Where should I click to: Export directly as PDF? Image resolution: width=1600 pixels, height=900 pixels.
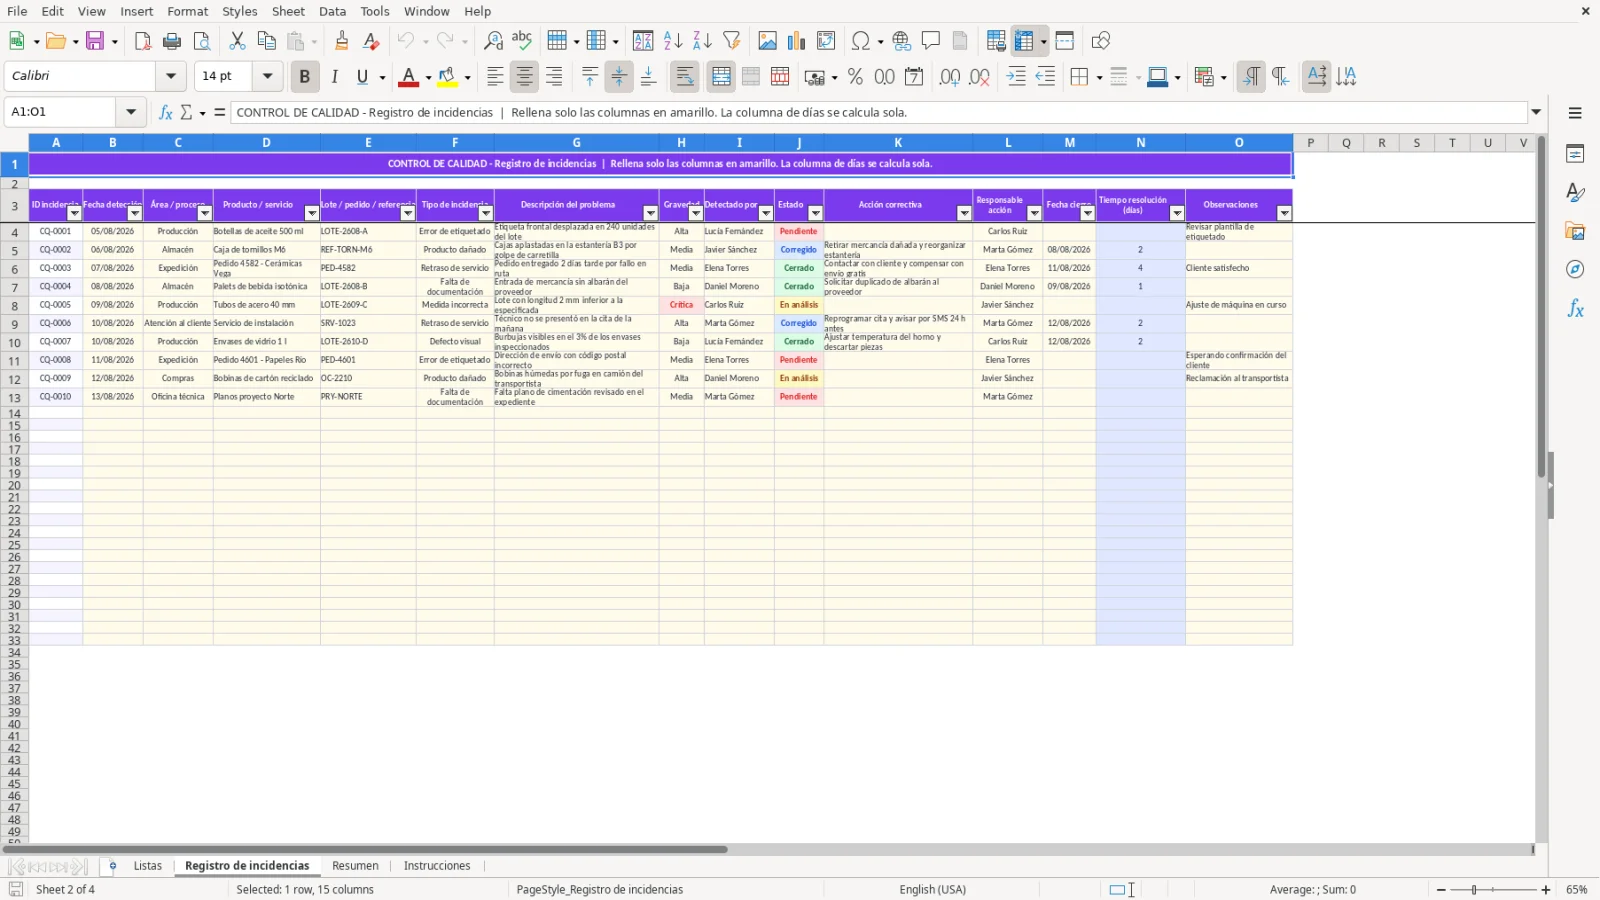(x=143, y=41)
